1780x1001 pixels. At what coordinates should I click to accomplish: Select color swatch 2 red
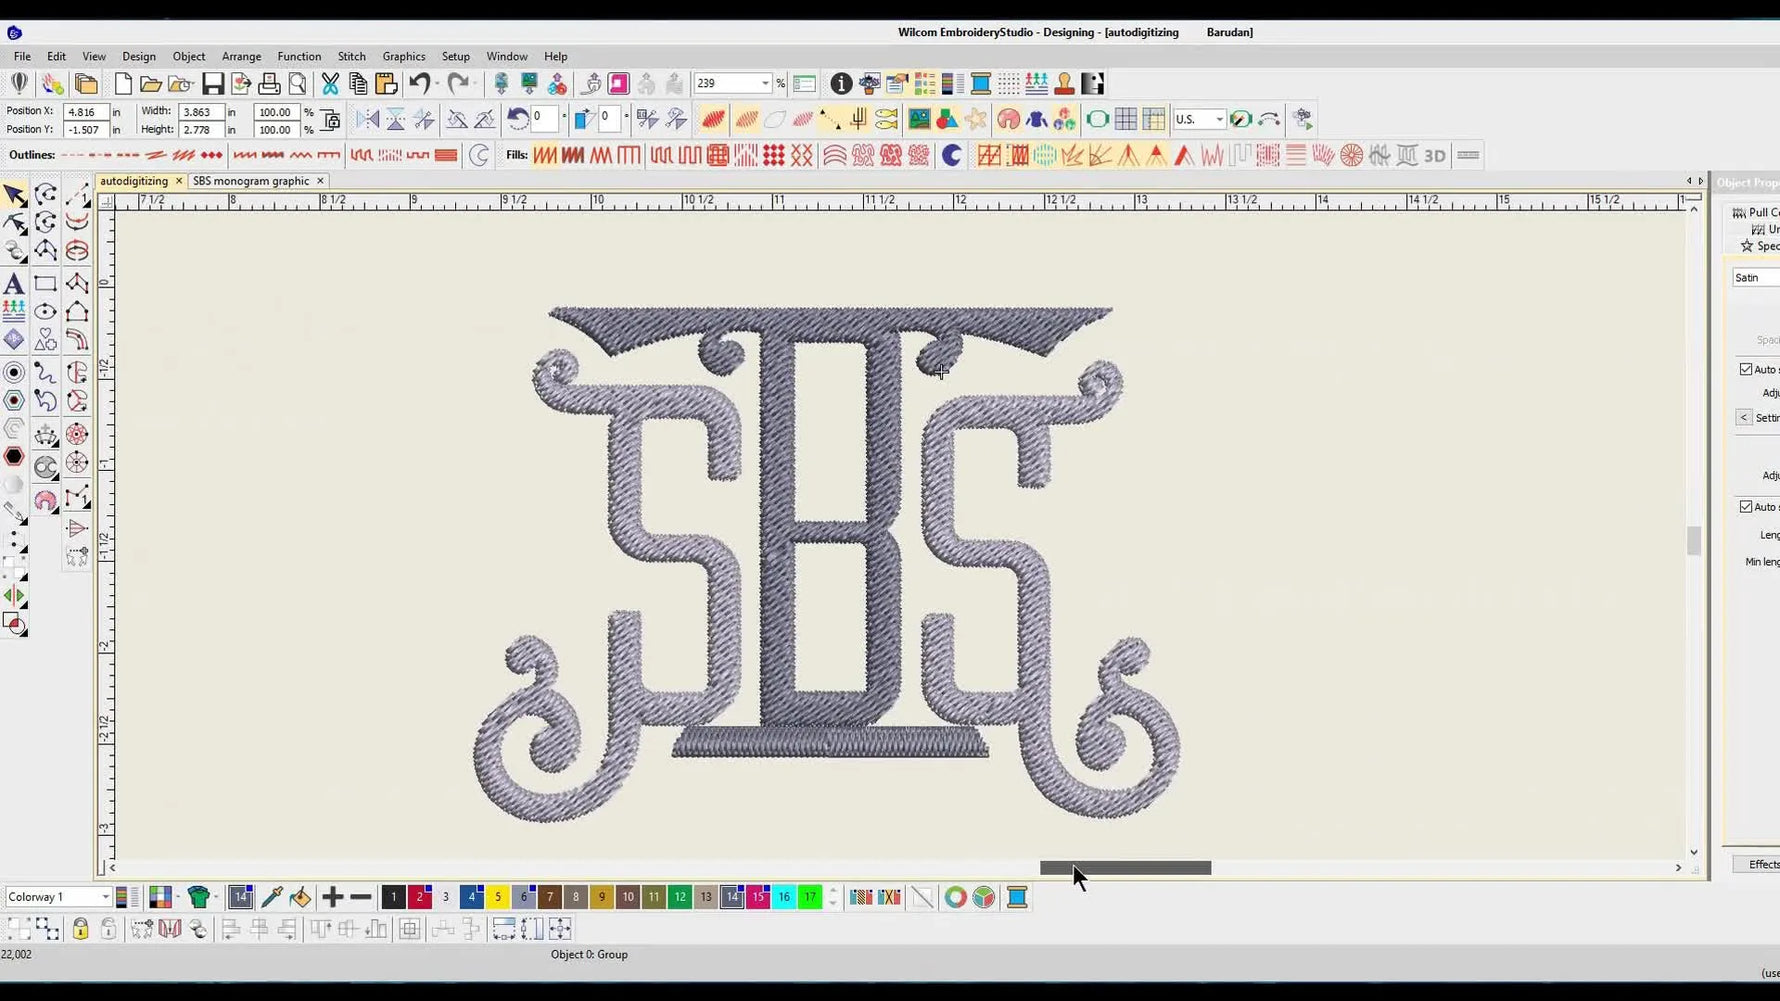coord(420,898)
